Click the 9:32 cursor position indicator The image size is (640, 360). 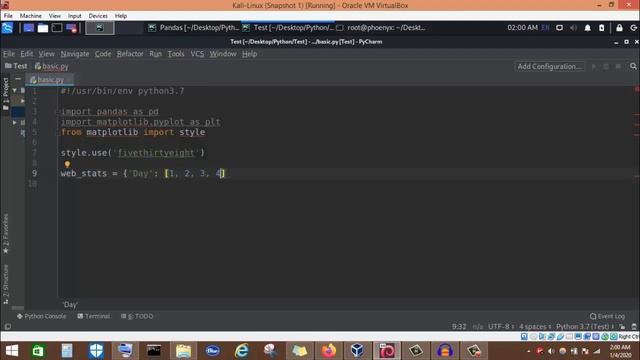tap(459, 327)
